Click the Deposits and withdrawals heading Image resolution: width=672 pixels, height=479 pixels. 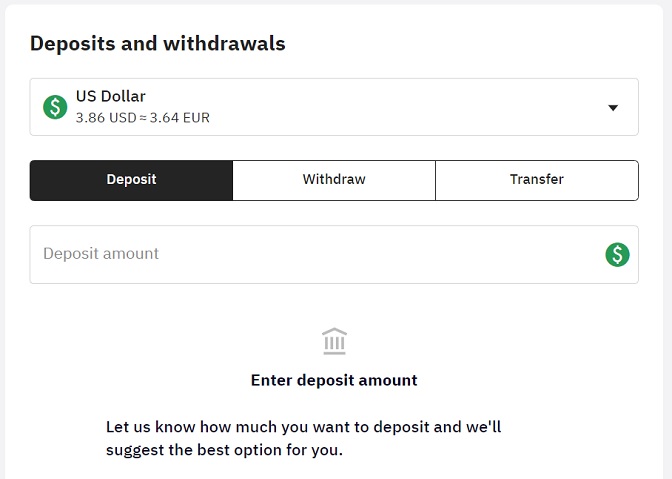[158, 43]
